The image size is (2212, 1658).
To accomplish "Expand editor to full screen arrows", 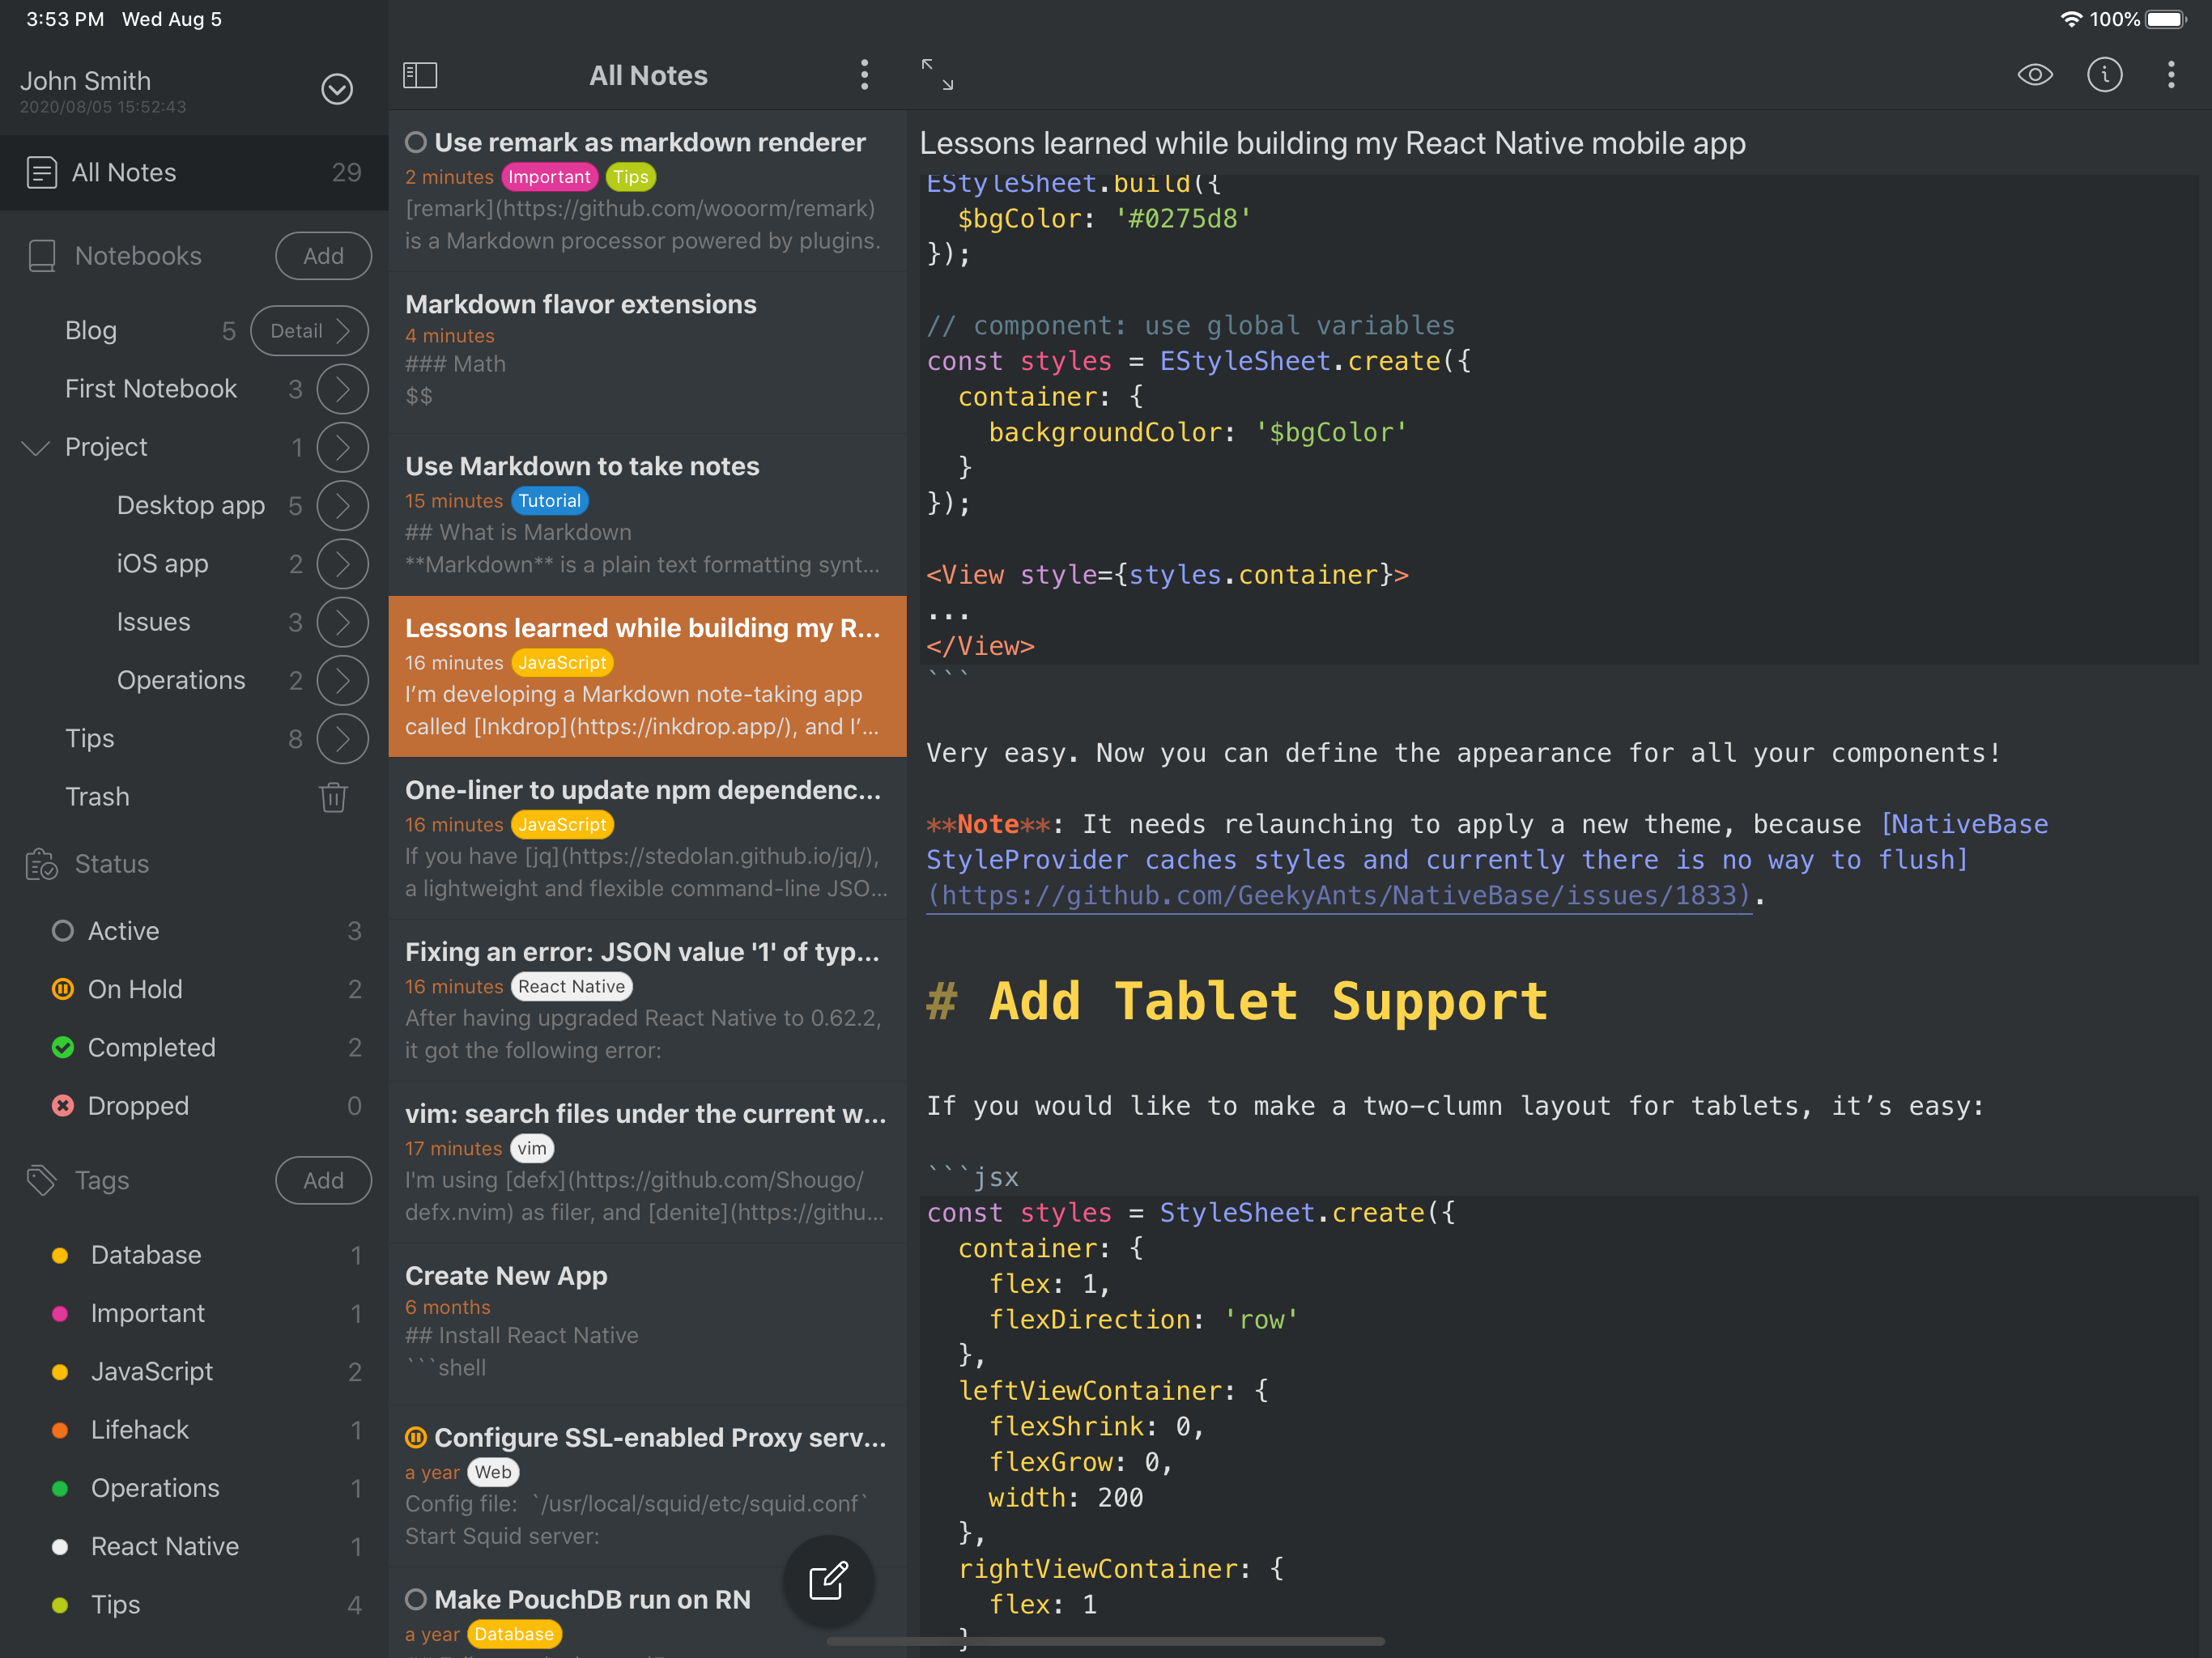I will coord(937,75).
